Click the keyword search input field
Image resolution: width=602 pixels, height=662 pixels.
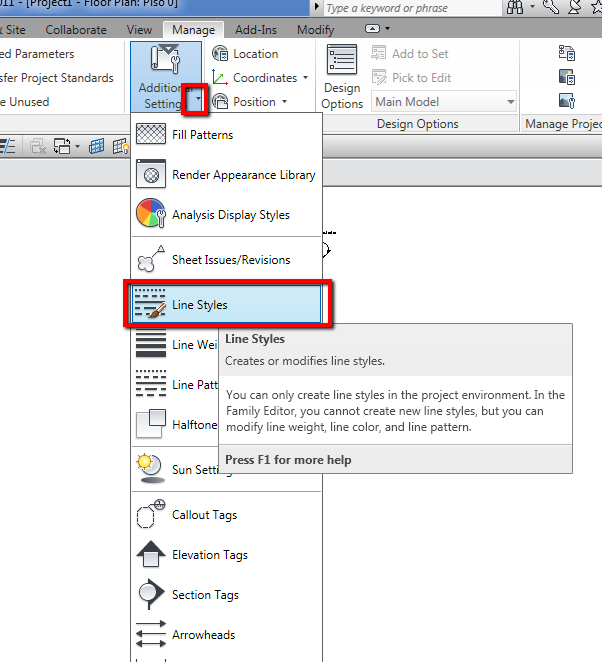(x=412, y=8)
